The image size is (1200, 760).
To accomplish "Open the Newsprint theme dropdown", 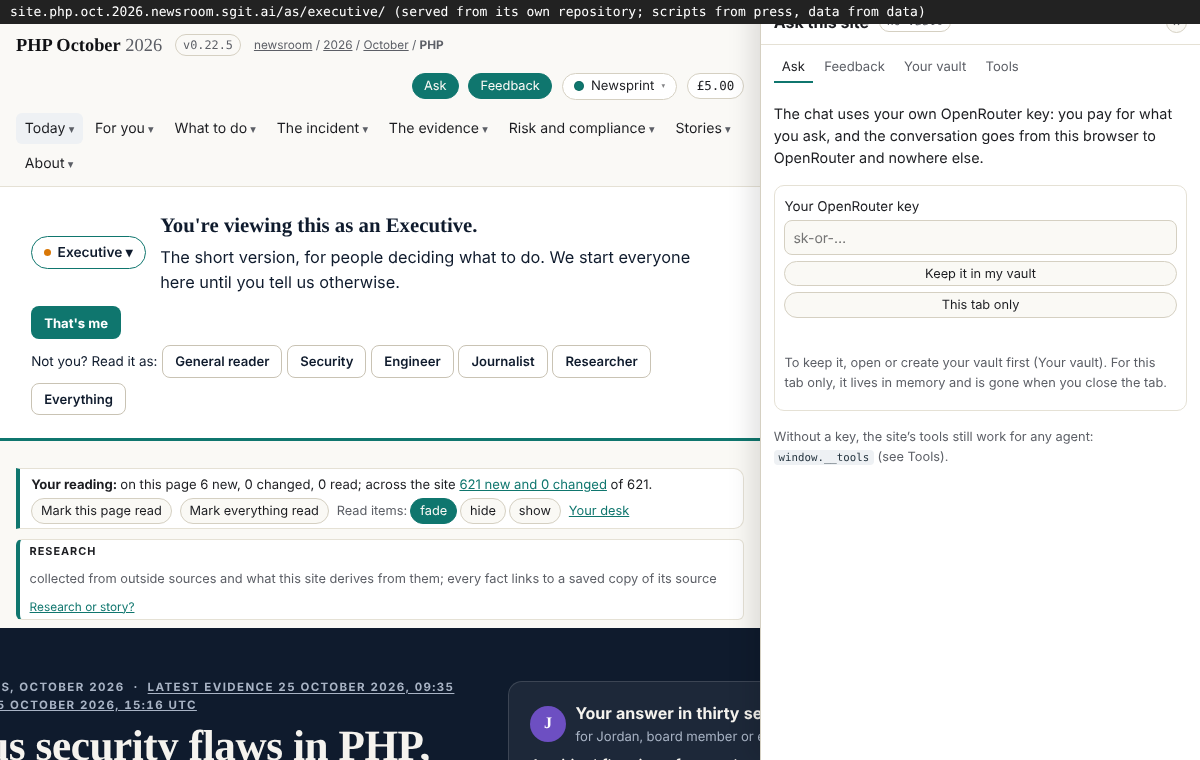I will coord(619,86).
